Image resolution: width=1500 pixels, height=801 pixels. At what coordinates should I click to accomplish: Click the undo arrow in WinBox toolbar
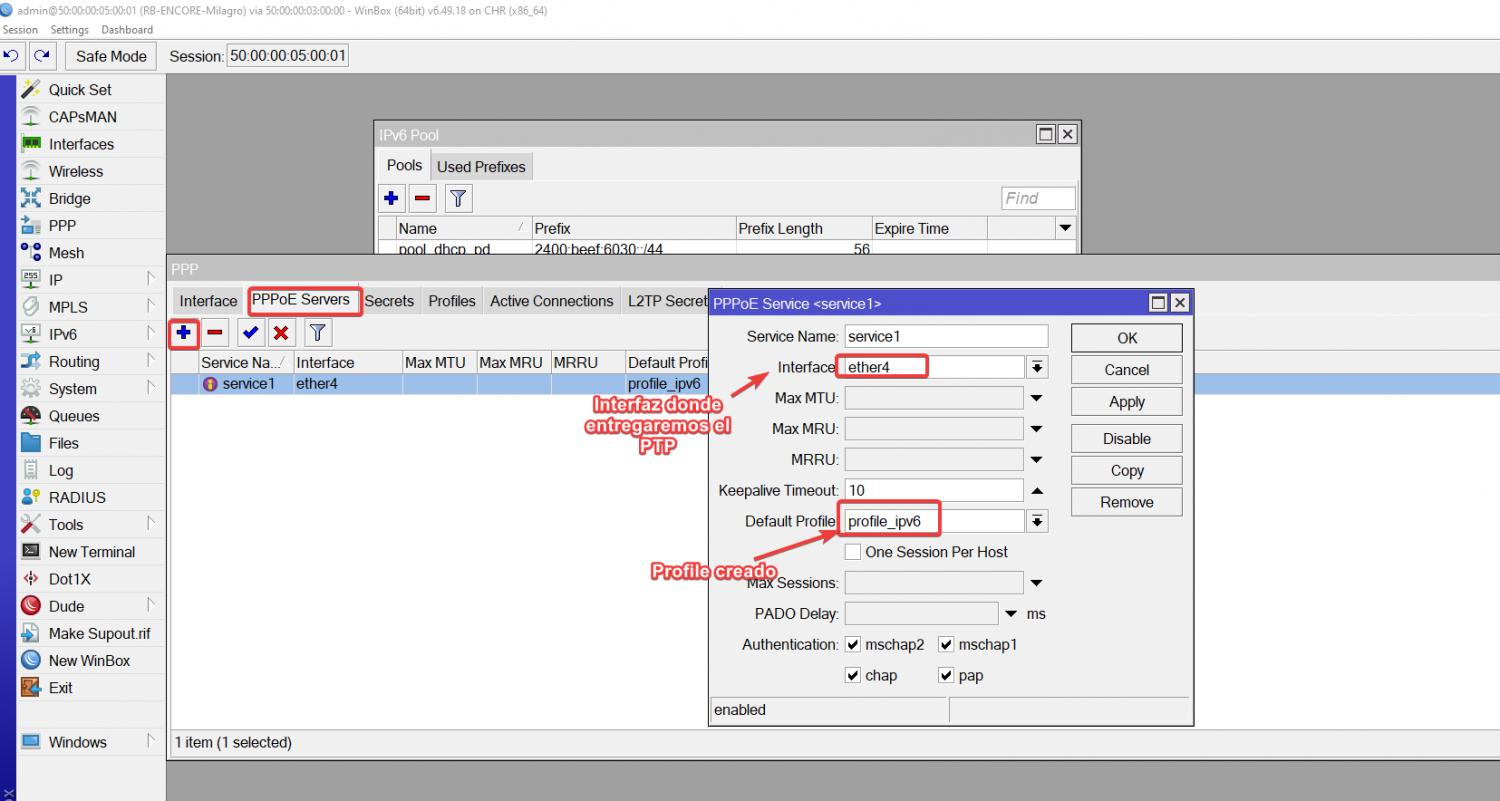(12, 56)
